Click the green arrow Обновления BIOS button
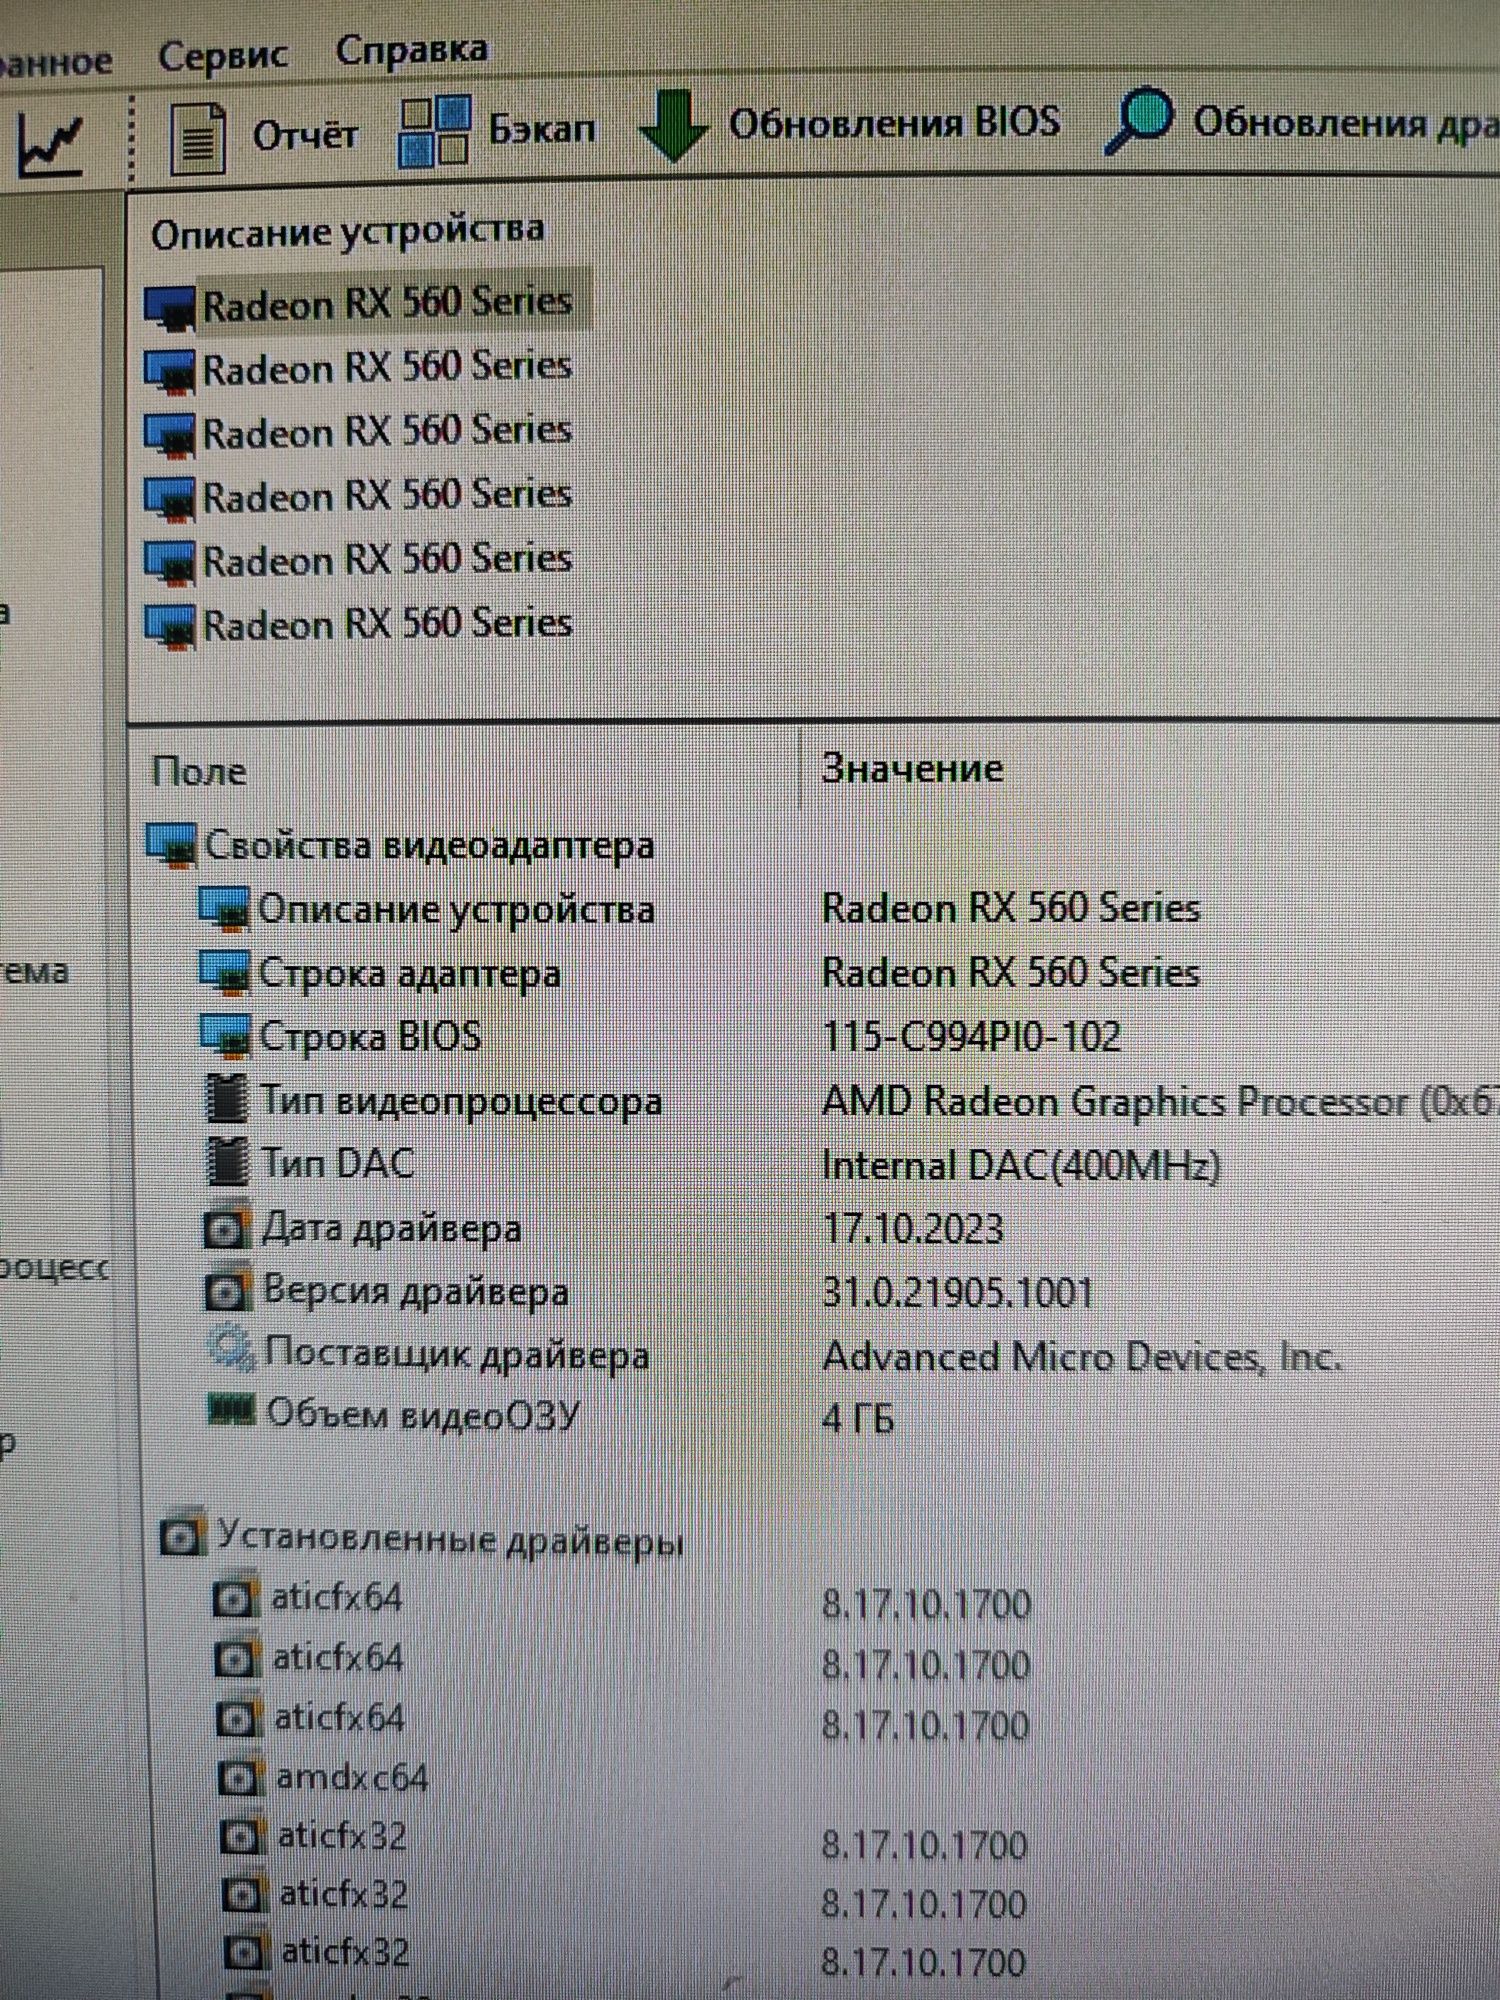Screen dimensions: 1500x2000 tap(849, 124)
